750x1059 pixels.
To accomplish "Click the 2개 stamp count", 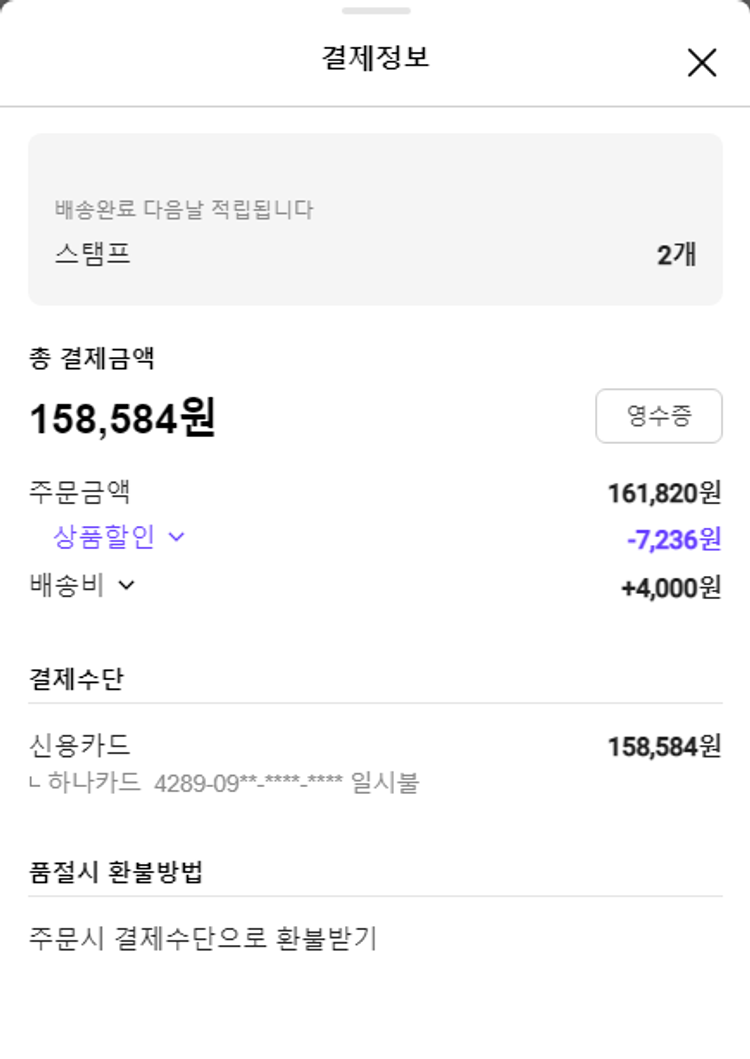I will 676,255.
